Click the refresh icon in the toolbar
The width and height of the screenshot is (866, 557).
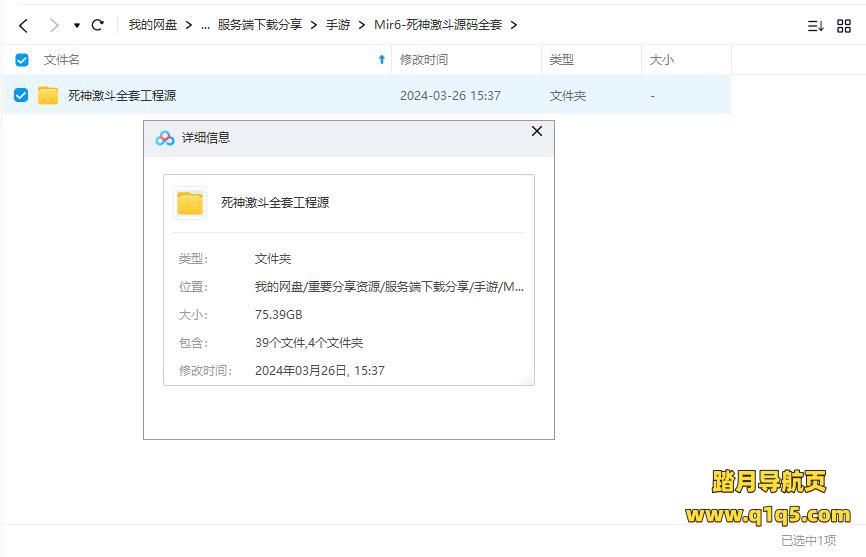tap(97, 25)
